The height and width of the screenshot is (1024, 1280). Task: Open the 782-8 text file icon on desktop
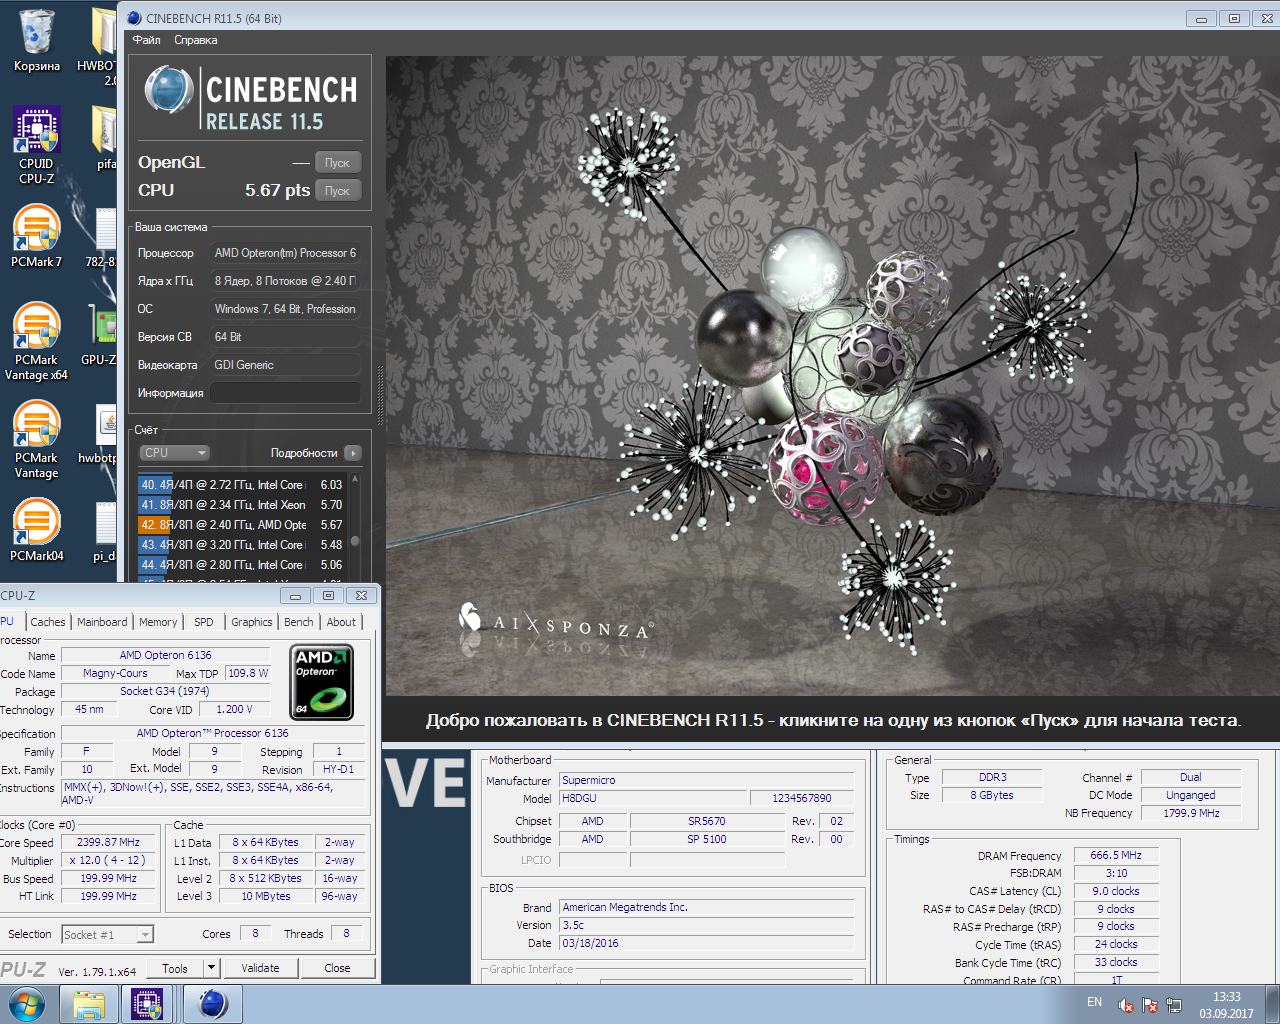102,237
